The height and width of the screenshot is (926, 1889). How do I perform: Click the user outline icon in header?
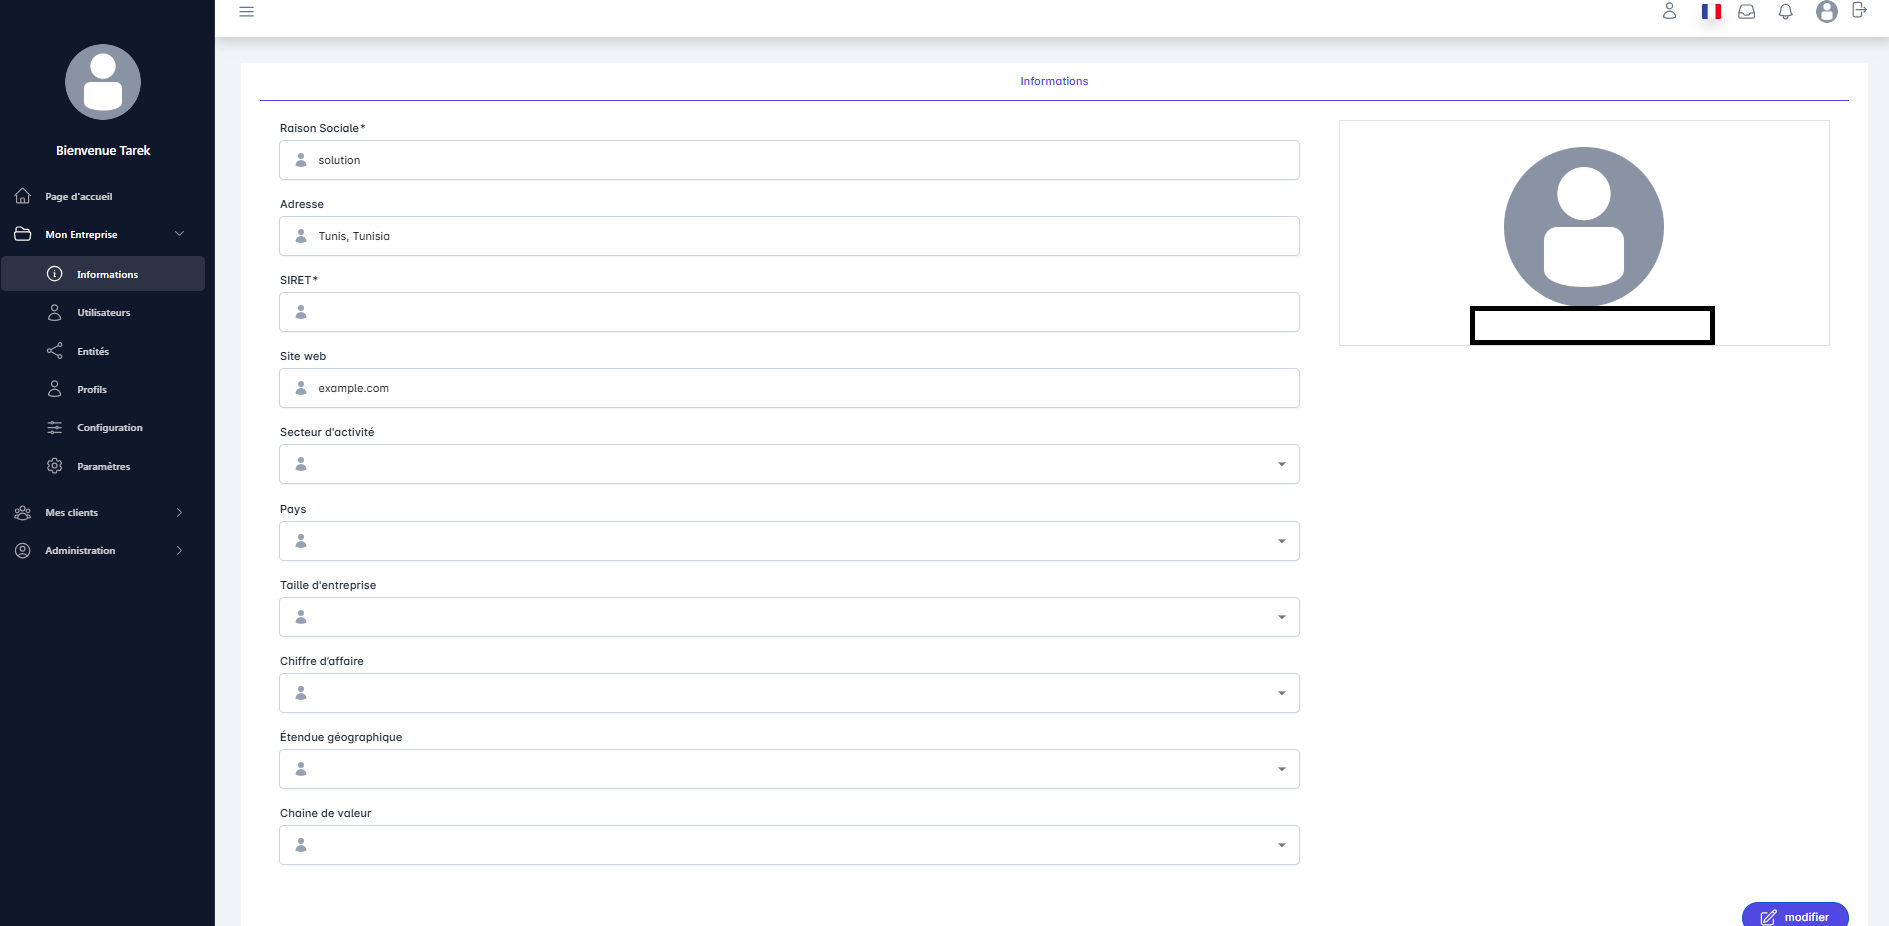[x=1669, y=12]
